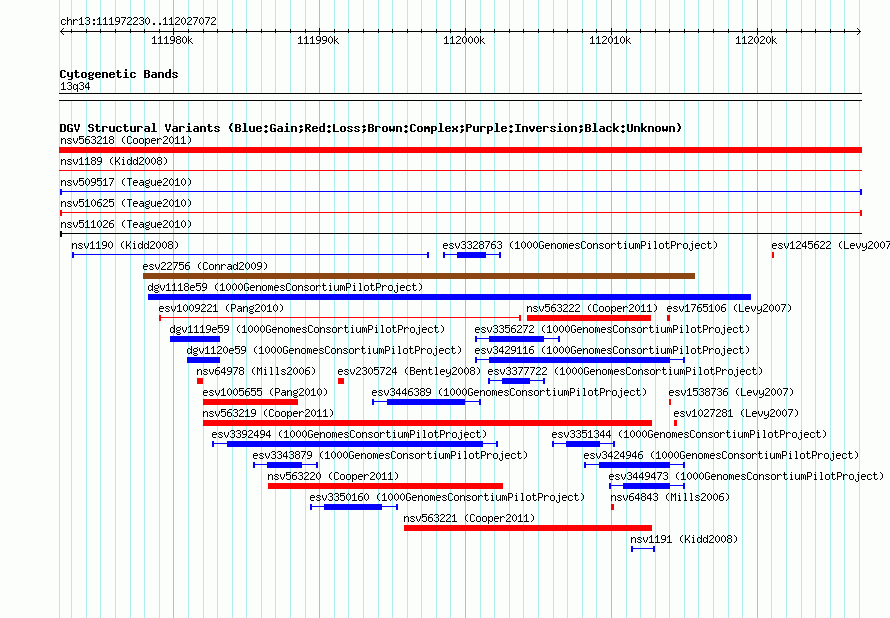Viewport: 890px width, 618px height.
Task: Click the dgv1119e59 variant label
Action: [x=307, y=329]
